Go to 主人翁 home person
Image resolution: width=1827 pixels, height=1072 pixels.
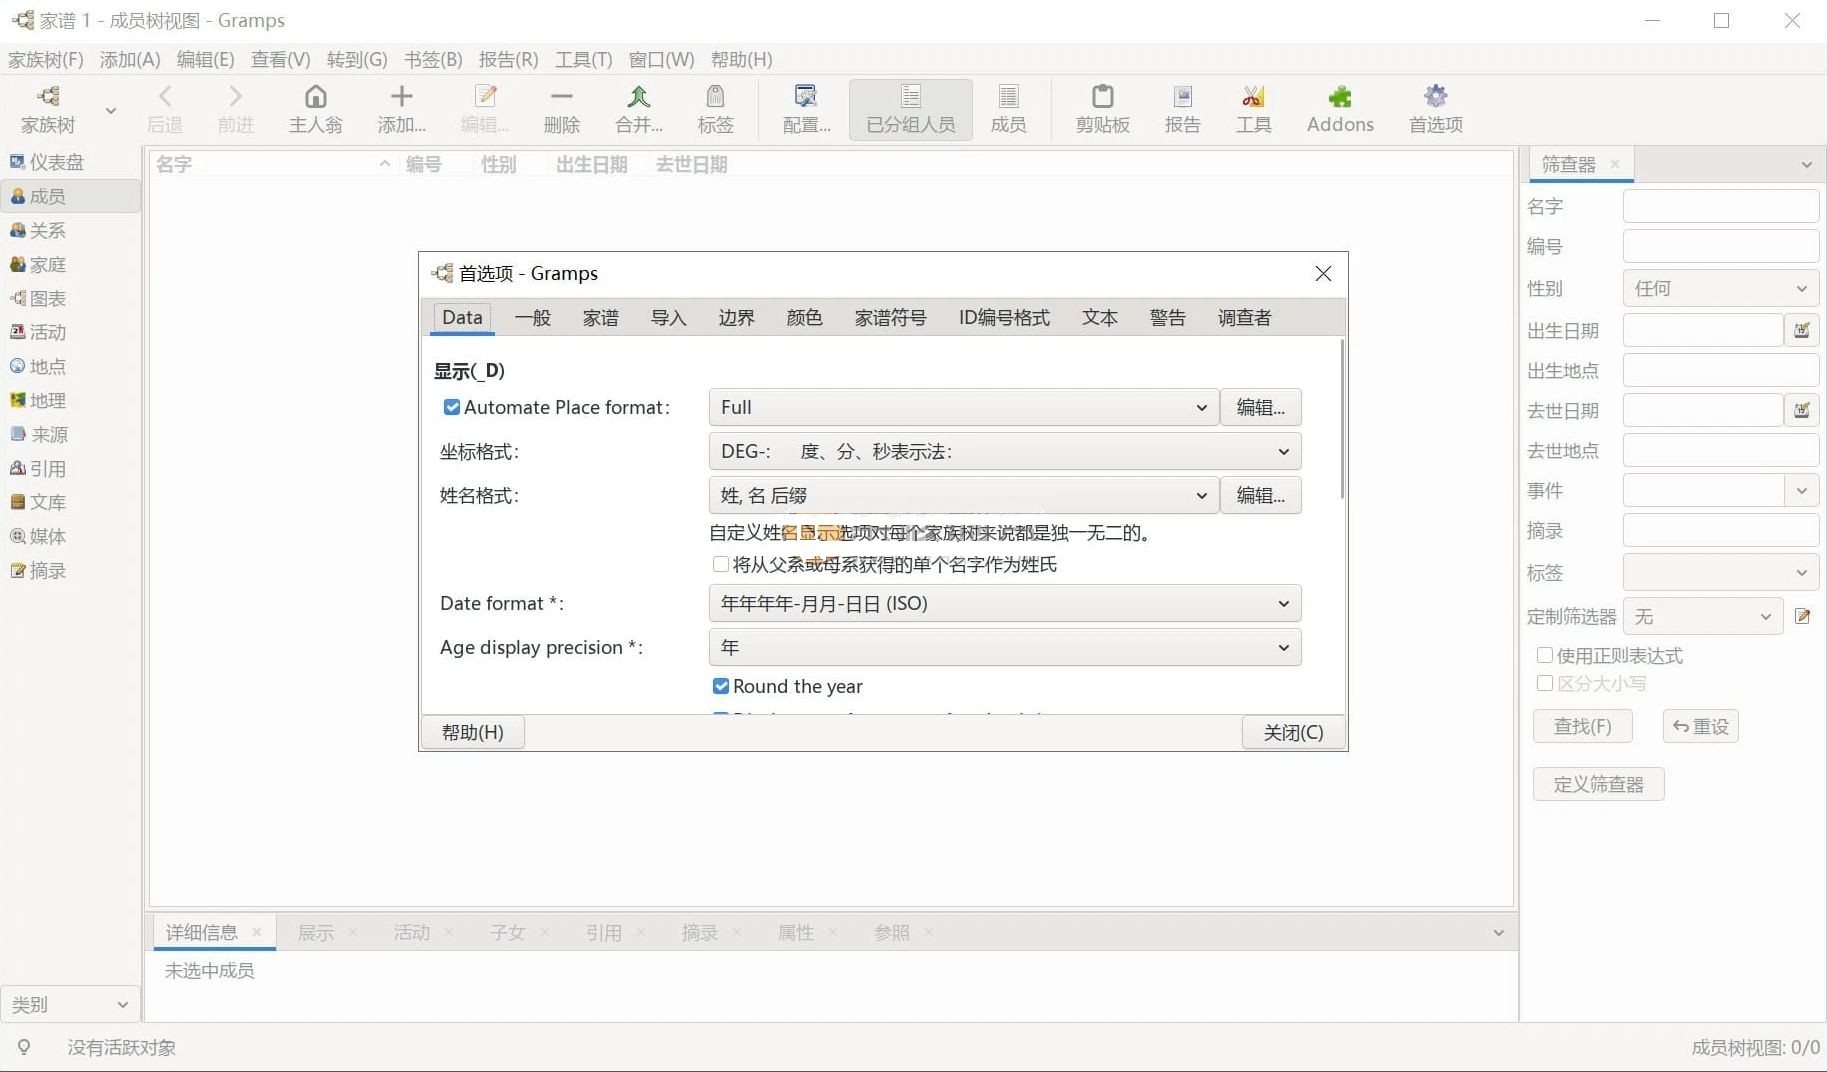pos(315,109)
